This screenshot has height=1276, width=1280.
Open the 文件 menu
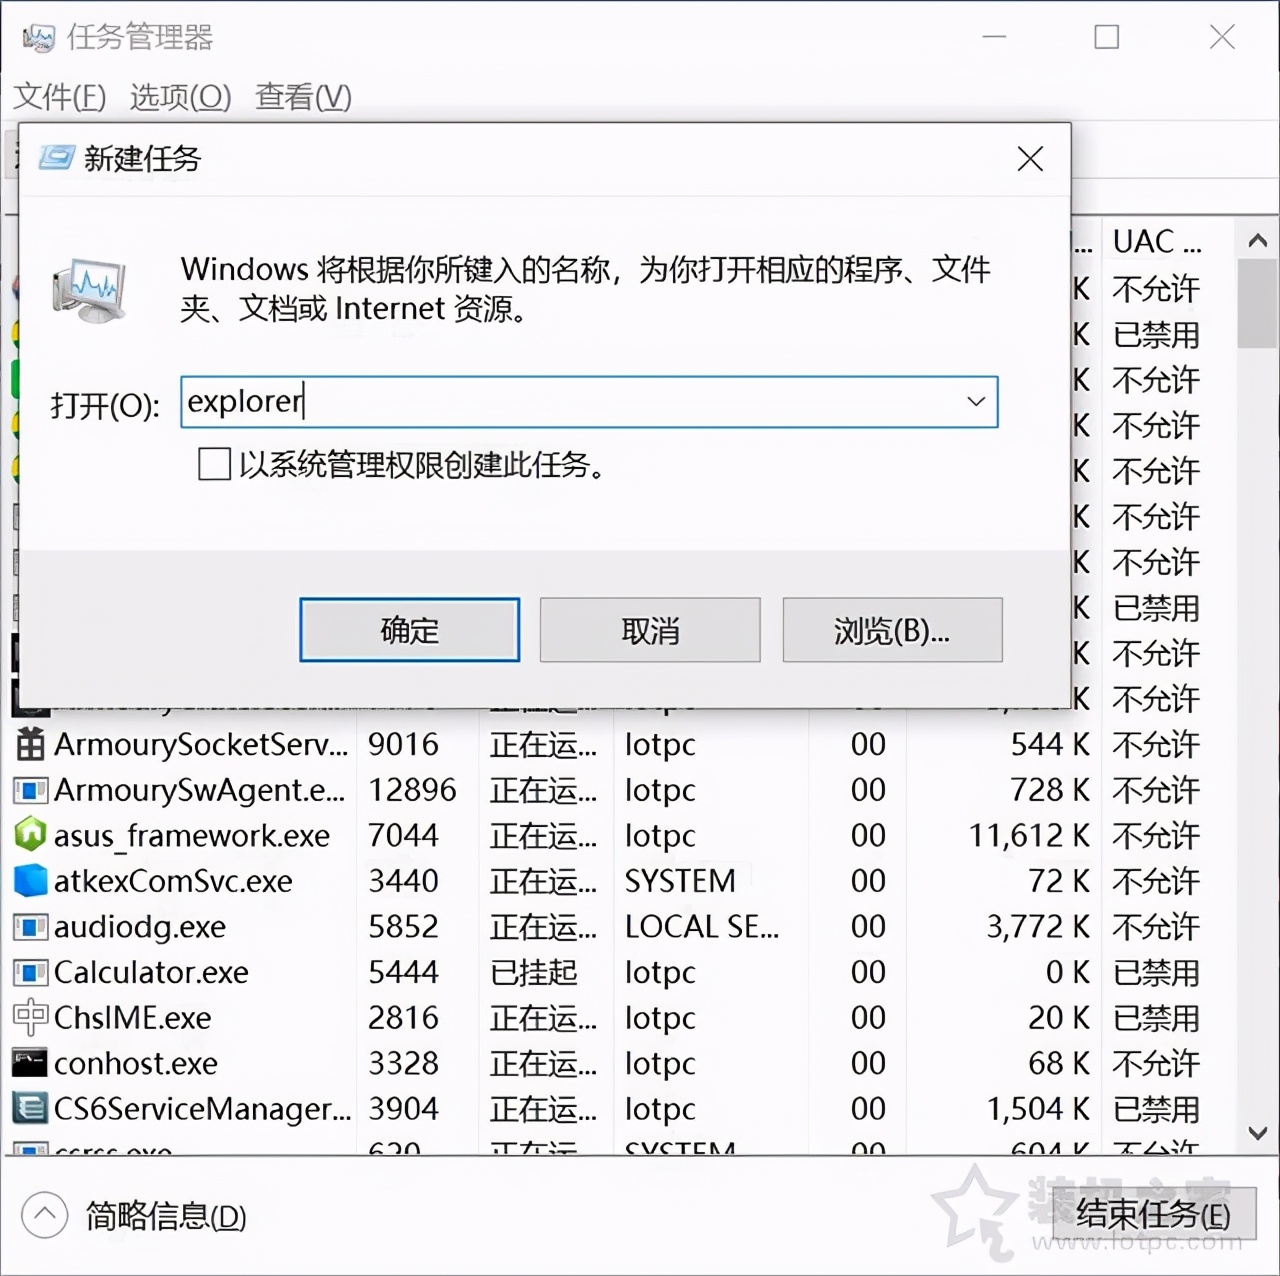57,97
